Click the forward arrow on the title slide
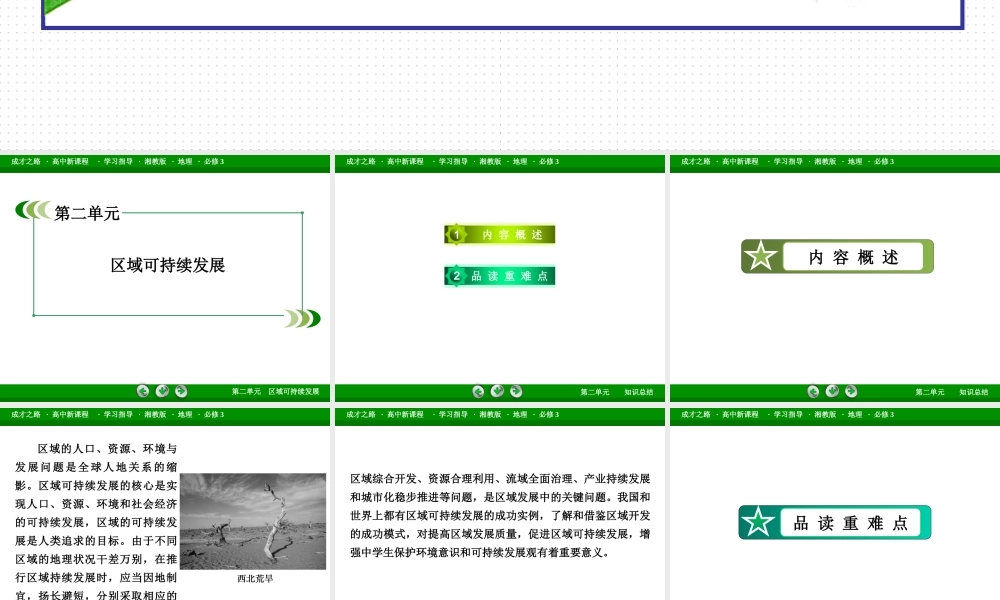Viewport: 1000px width, 600px height. coord(180,390)
